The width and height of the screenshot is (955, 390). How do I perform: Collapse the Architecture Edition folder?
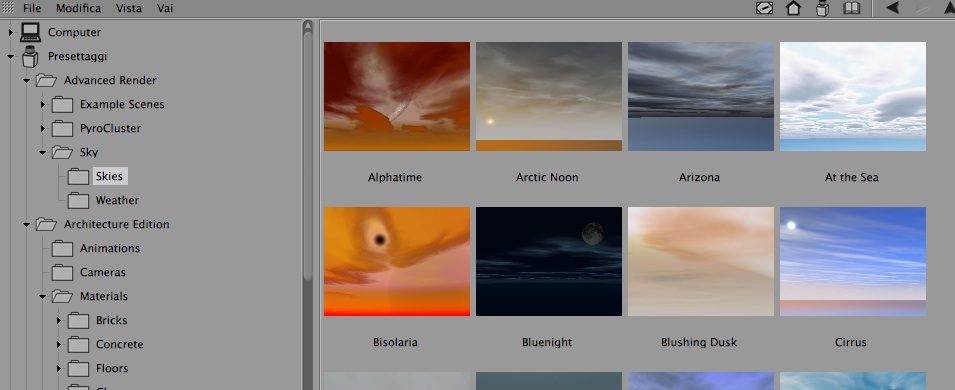26,224
